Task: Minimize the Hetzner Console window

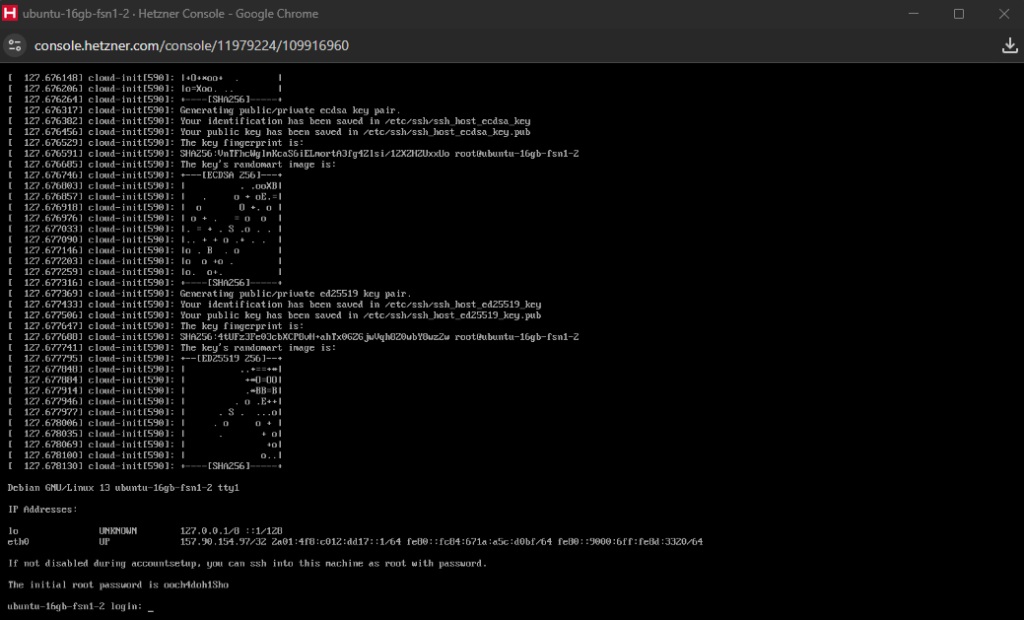Action: click(x=912, y=14)
